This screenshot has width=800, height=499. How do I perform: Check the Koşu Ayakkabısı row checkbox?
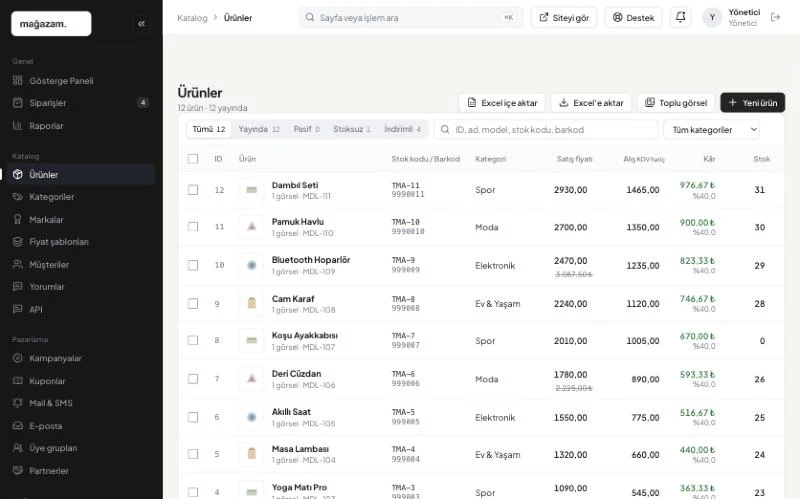pos(193,340)
